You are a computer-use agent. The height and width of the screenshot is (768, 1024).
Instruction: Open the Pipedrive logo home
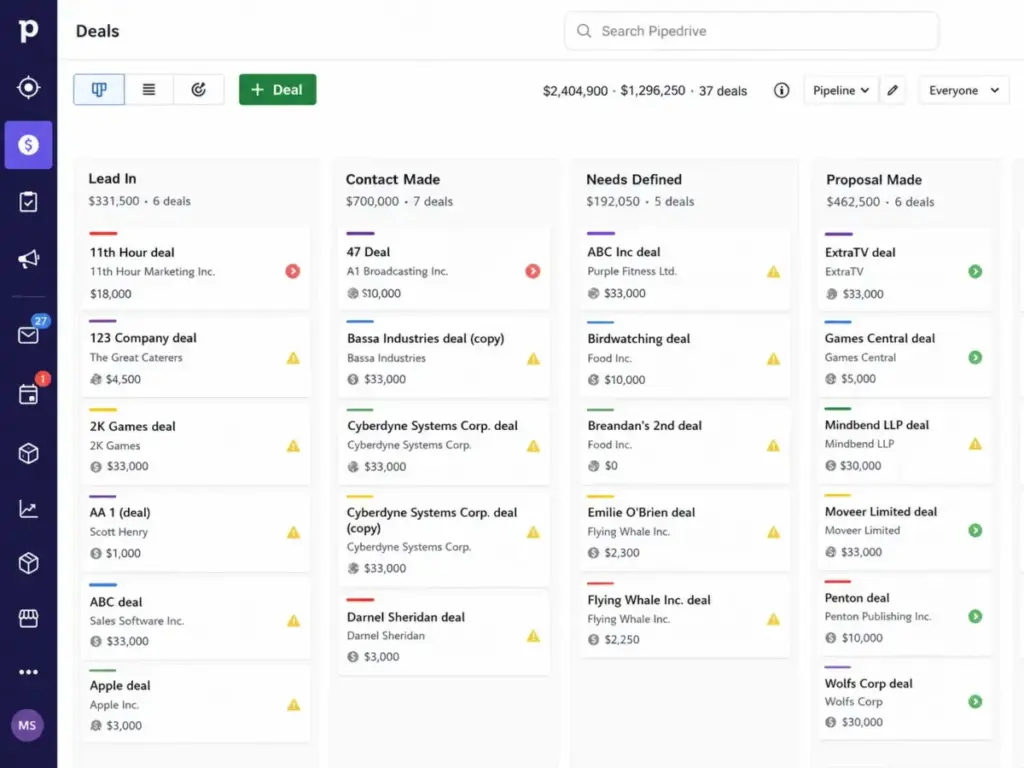click(x=28, y=30)
